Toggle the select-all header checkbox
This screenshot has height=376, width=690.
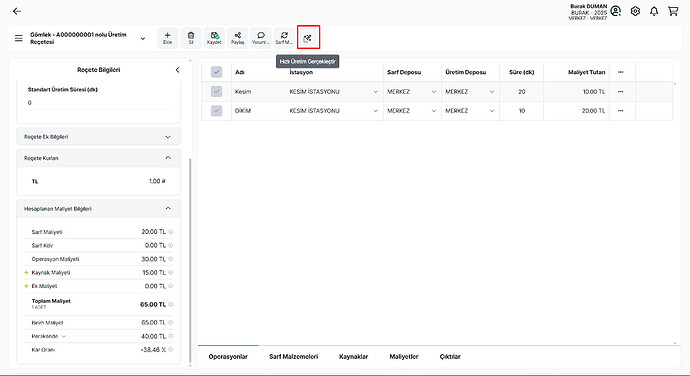pyautogui.click(x=216, y=72)
